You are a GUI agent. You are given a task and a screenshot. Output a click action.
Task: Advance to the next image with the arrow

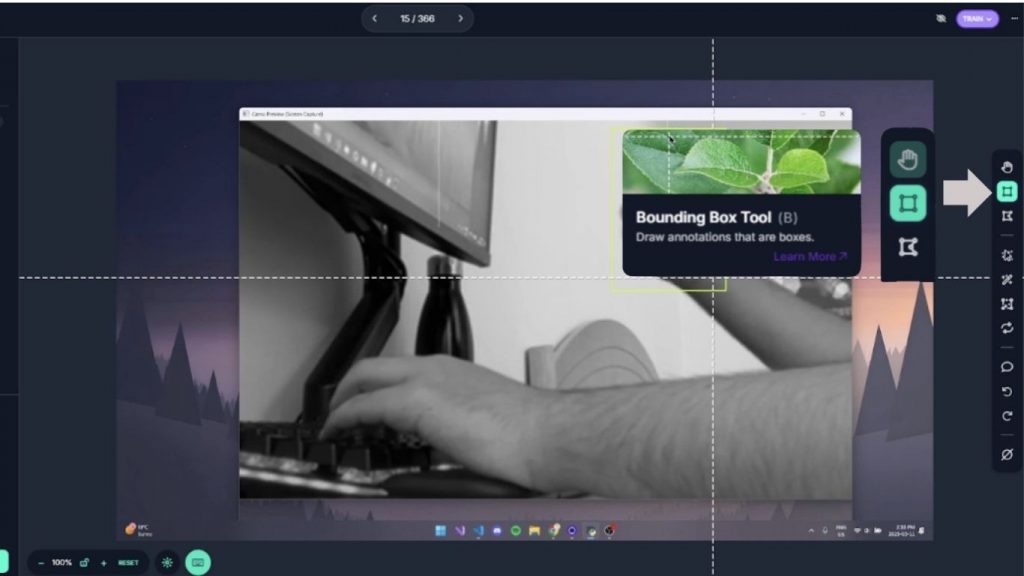(x=459, y=18)
